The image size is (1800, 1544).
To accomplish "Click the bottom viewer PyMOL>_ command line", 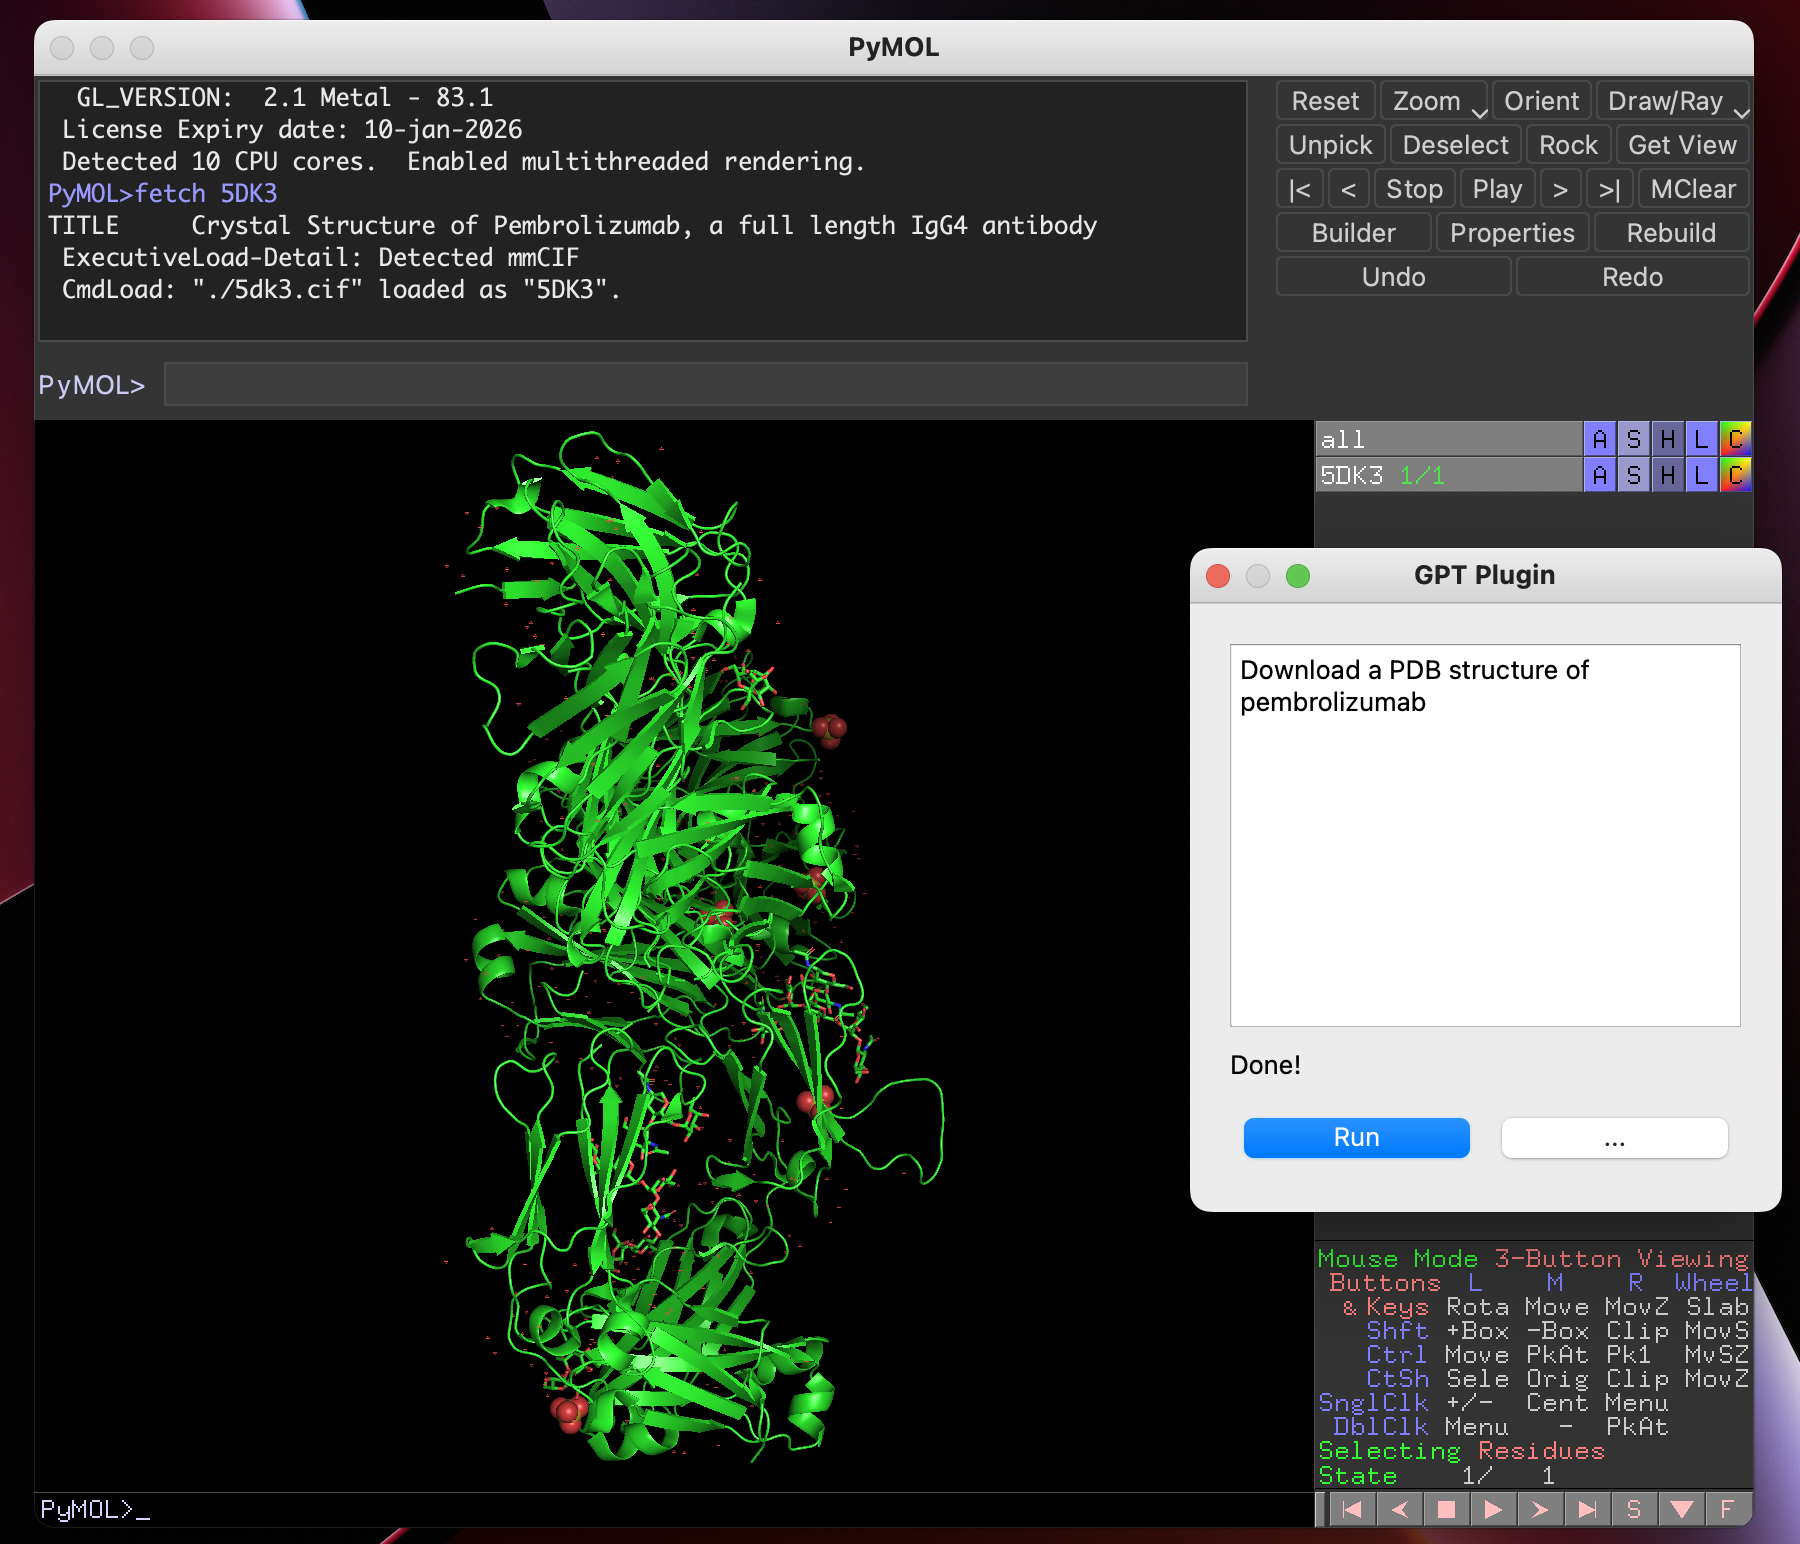I will click(x=674, y=1509).
